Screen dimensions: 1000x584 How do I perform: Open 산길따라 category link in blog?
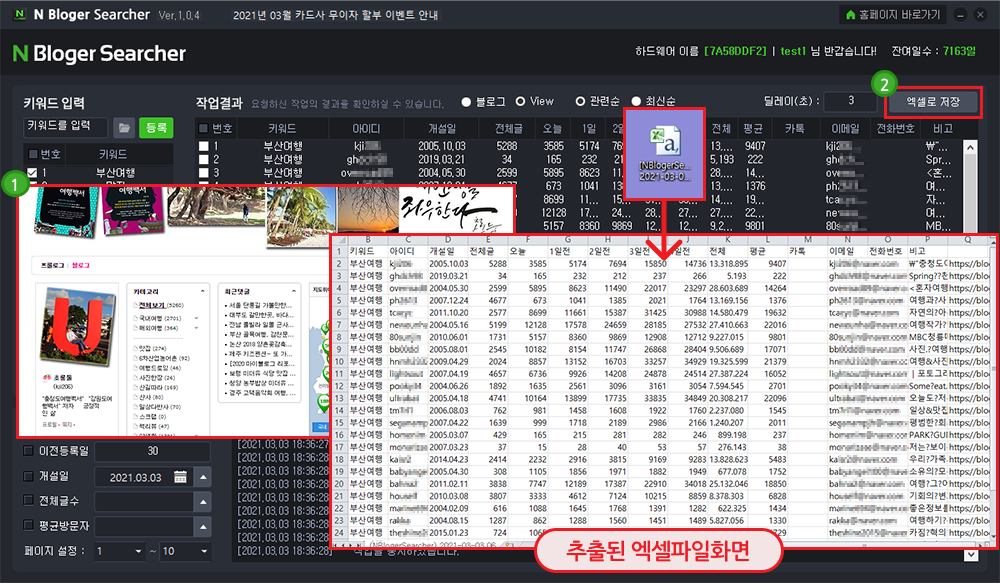pyautogui.click(x=156, y=387)
